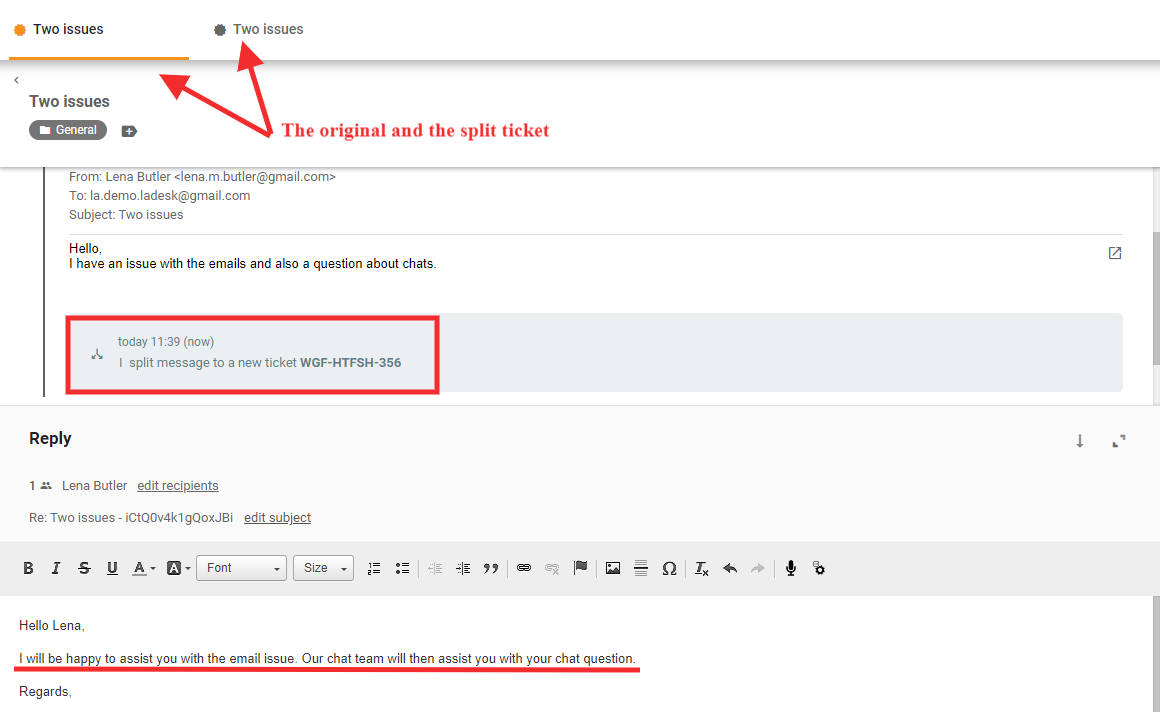Open the Size dropdown
The image size is (1160, 712).
(x=323, y=568)
